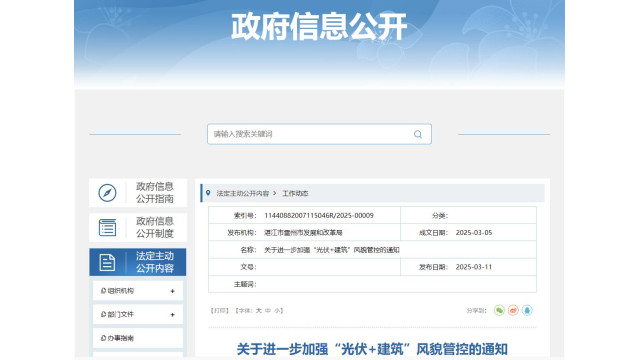Viewport: 640px width, 360px height.
Task: Click index number 11440882007115046R/2025-00009
Action: click(319, 216)
